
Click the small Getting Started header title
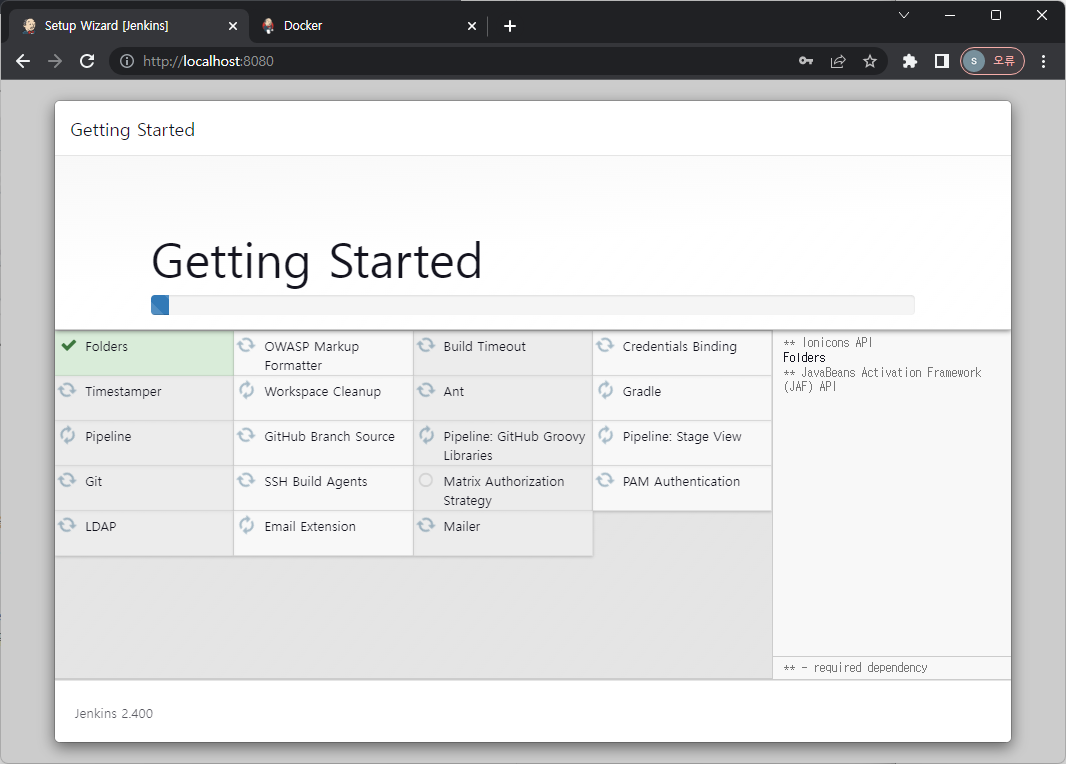point(133,130)
